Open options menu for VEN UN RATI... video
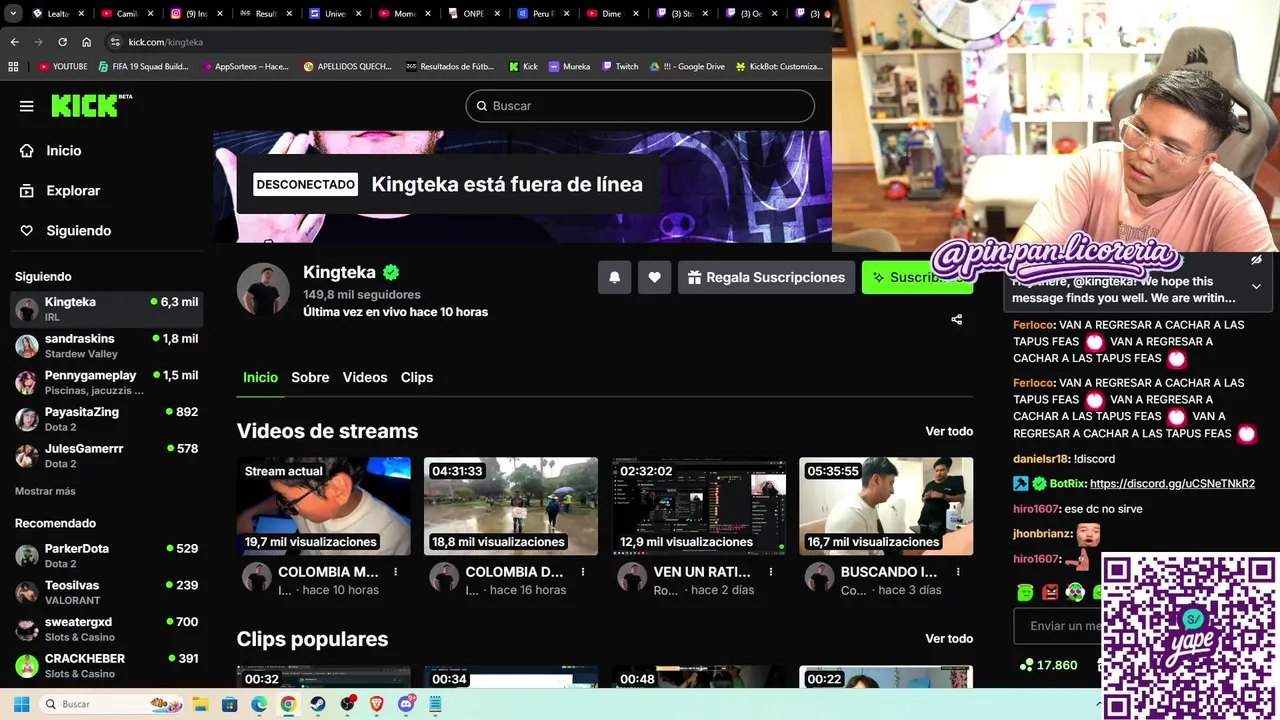The height and width of the screenshot is (720, 1280). click(x=771, y=572)
